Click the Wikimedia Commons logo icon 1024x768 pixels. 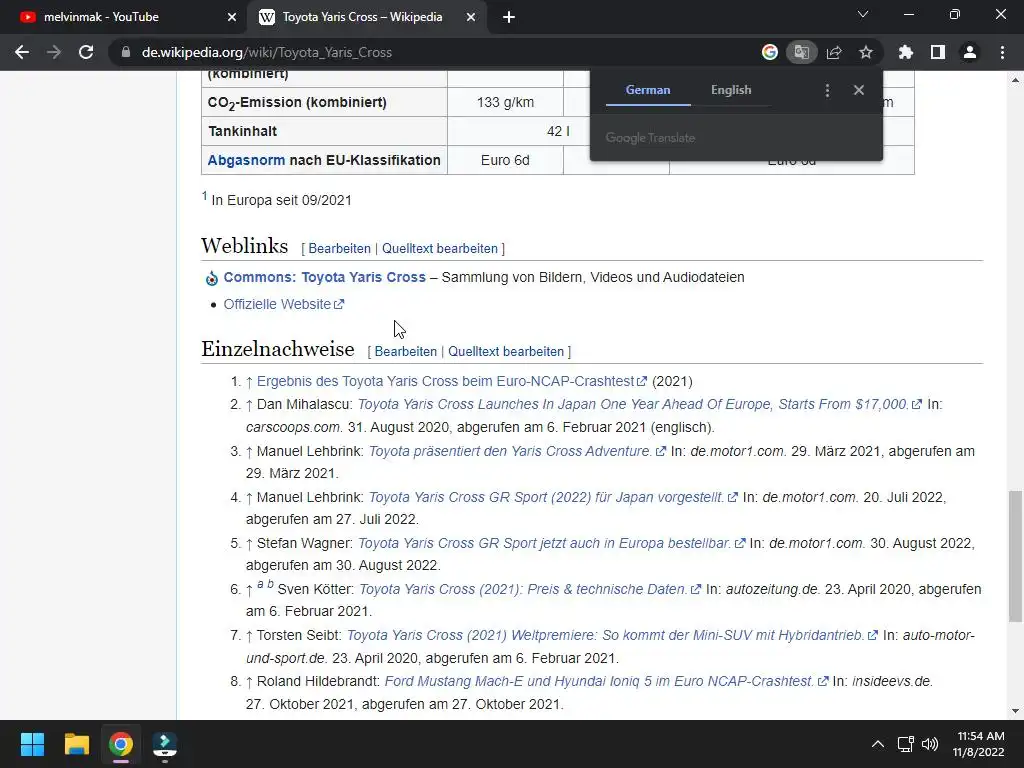212,278
